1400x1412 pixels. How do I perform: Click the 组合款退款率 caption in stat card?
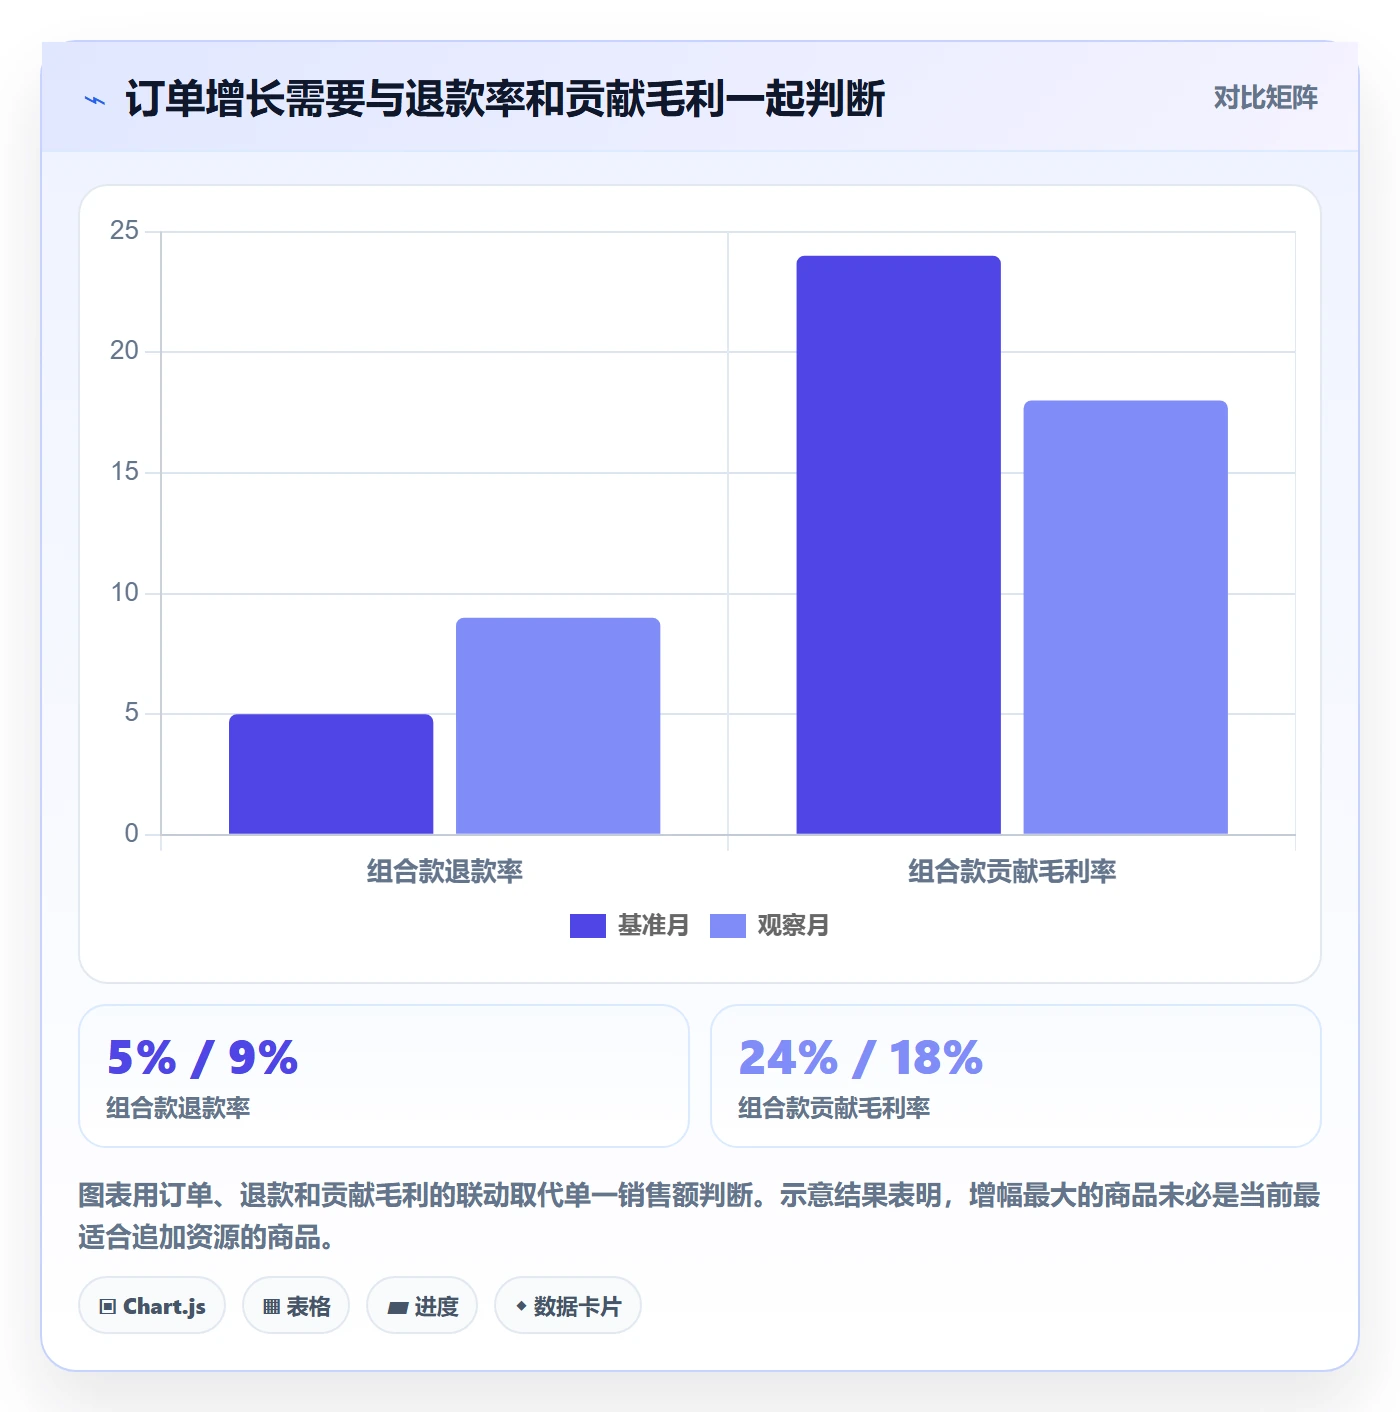click(179, 1108)
